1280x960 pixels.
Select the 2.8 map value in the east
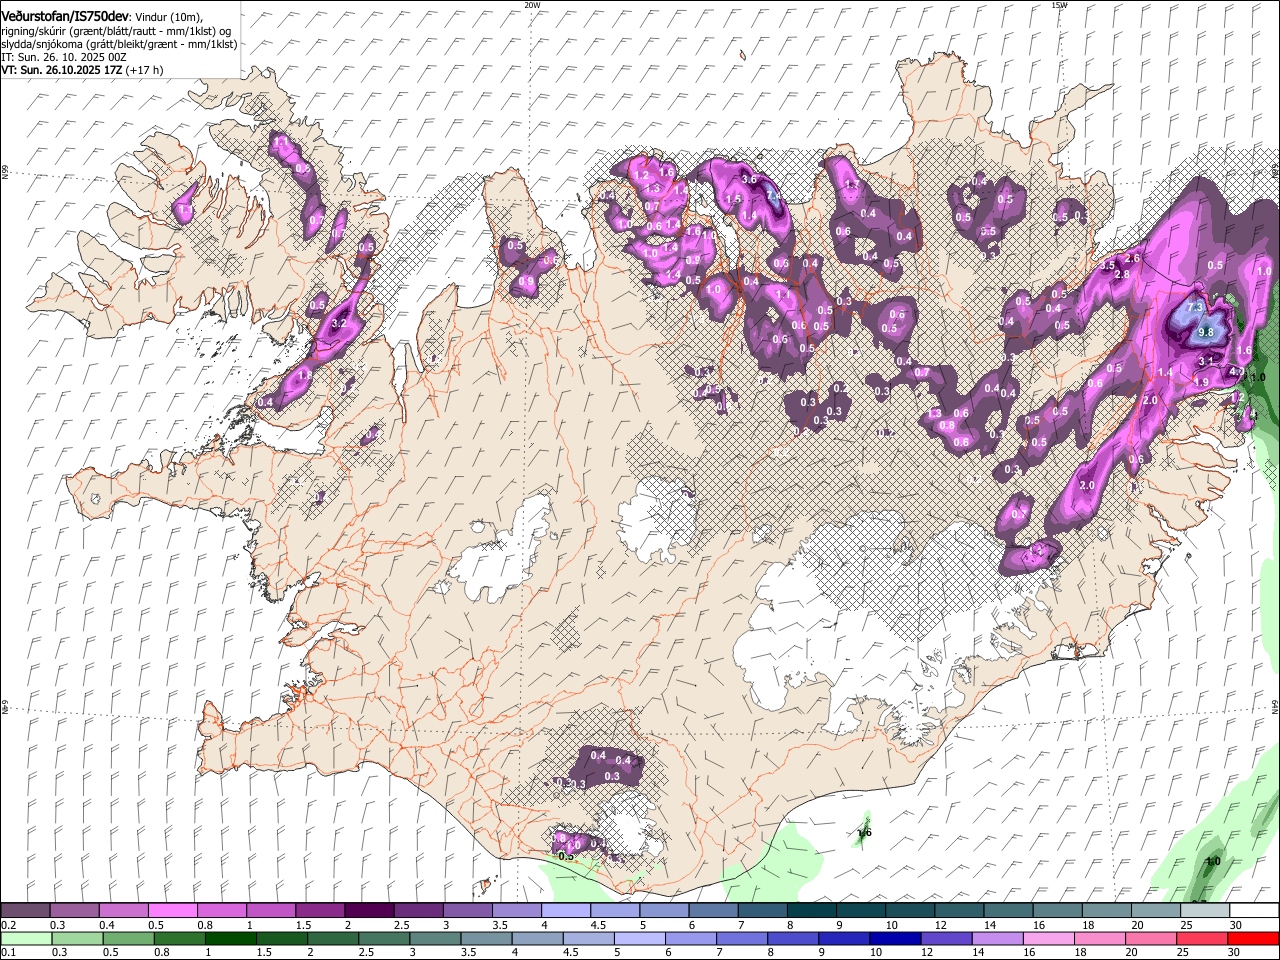tap(1122, 274)
